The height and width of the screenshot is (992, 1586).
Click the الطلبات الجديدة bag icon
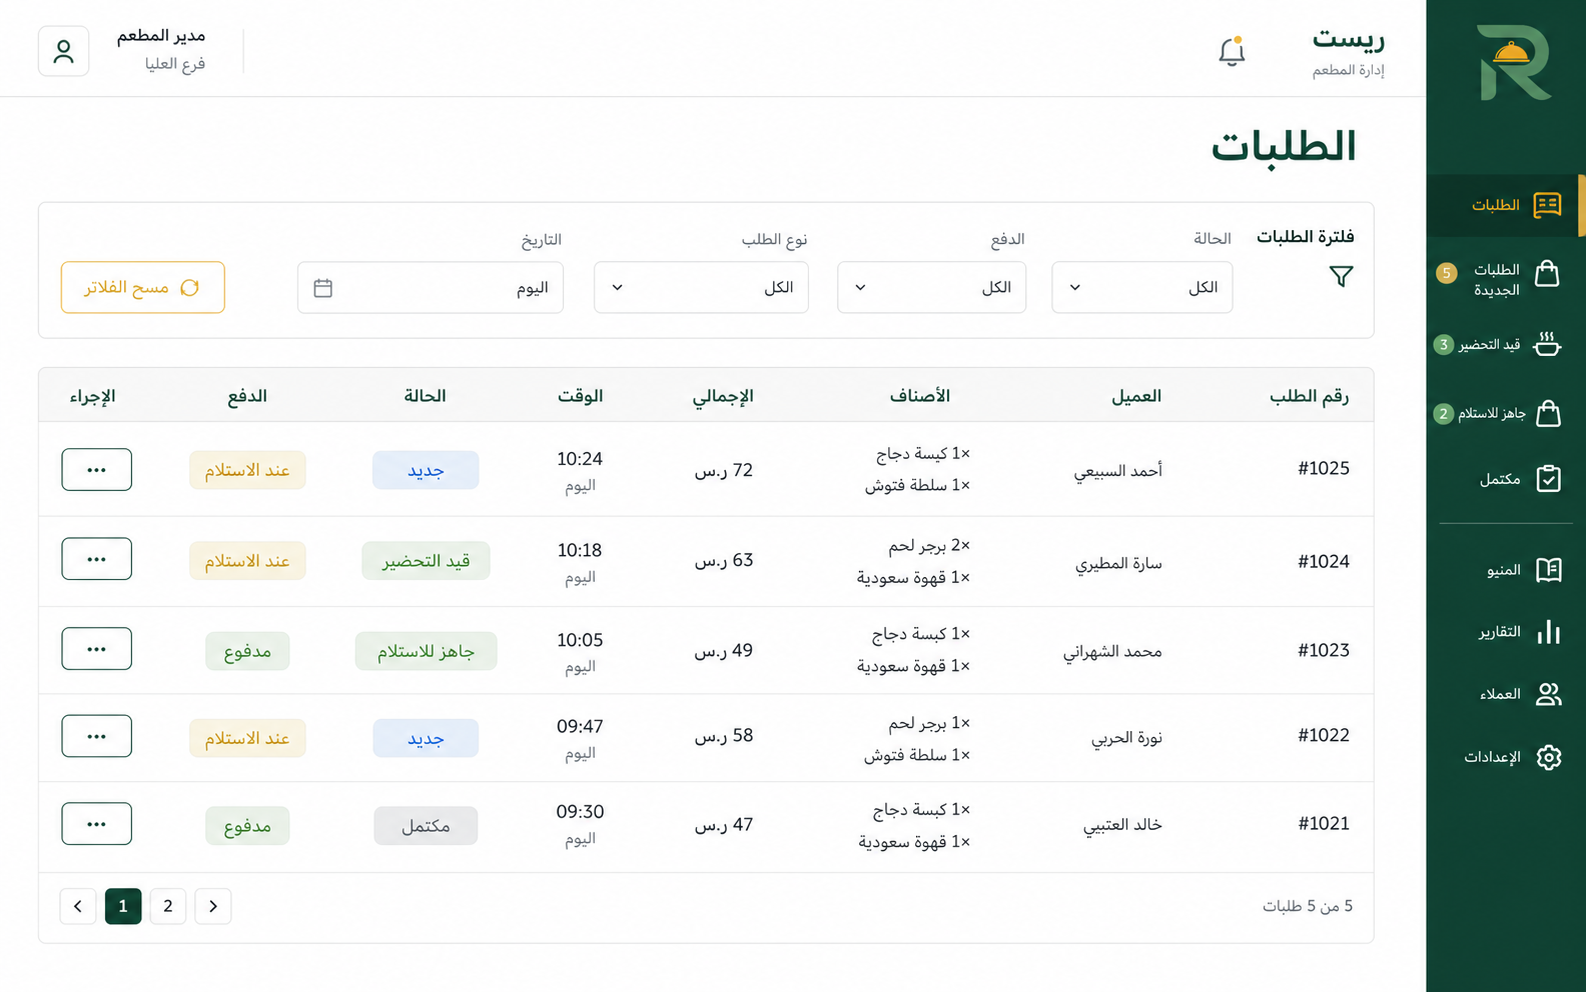(1547, 273)
